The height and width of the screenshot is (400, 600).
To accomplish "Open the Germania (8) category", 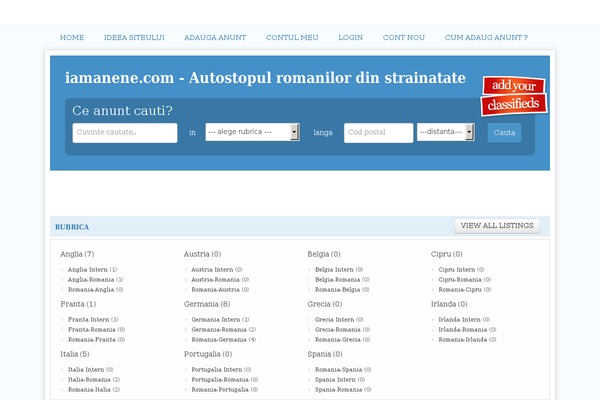I will (x=207, y=304).
